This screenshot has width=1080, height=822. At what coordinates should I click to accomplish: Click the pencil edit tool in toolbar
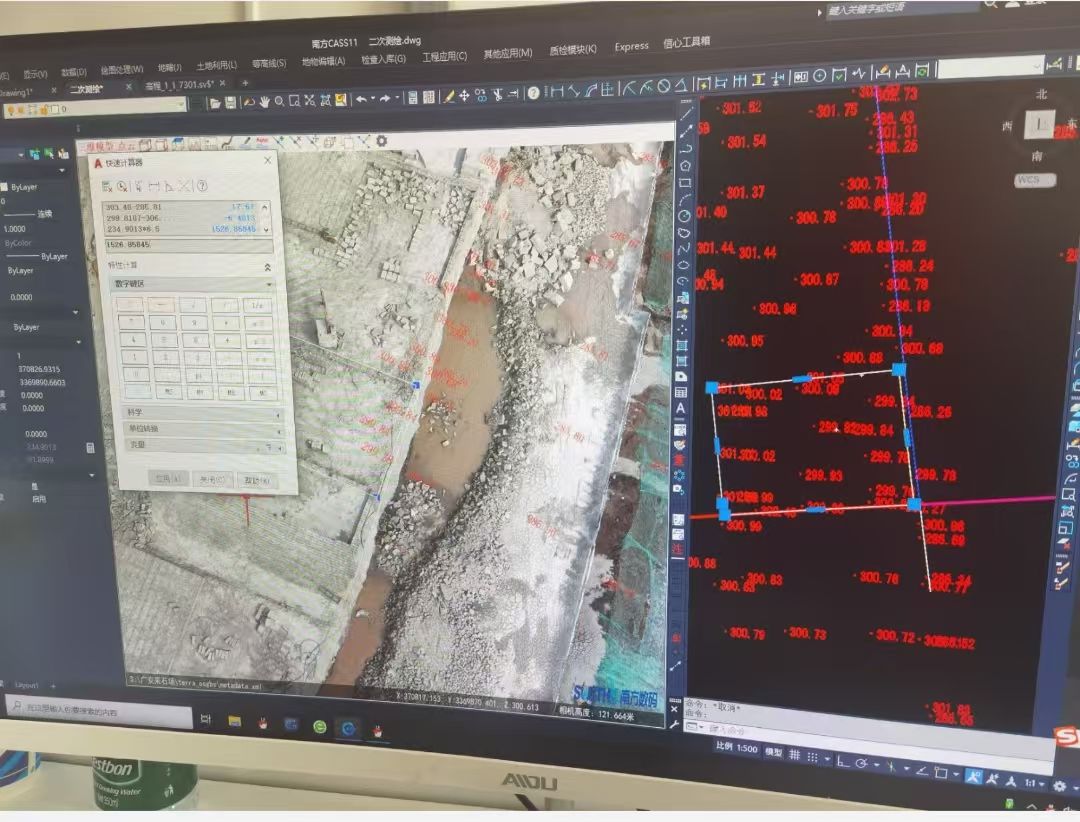coord(448,96)
